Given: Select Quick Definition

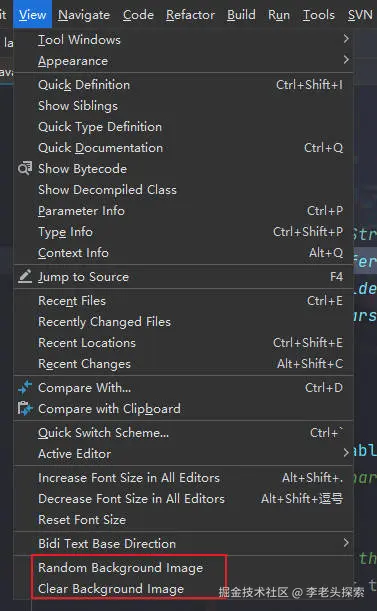Looking at the screenshot, I should coord(184,85).
